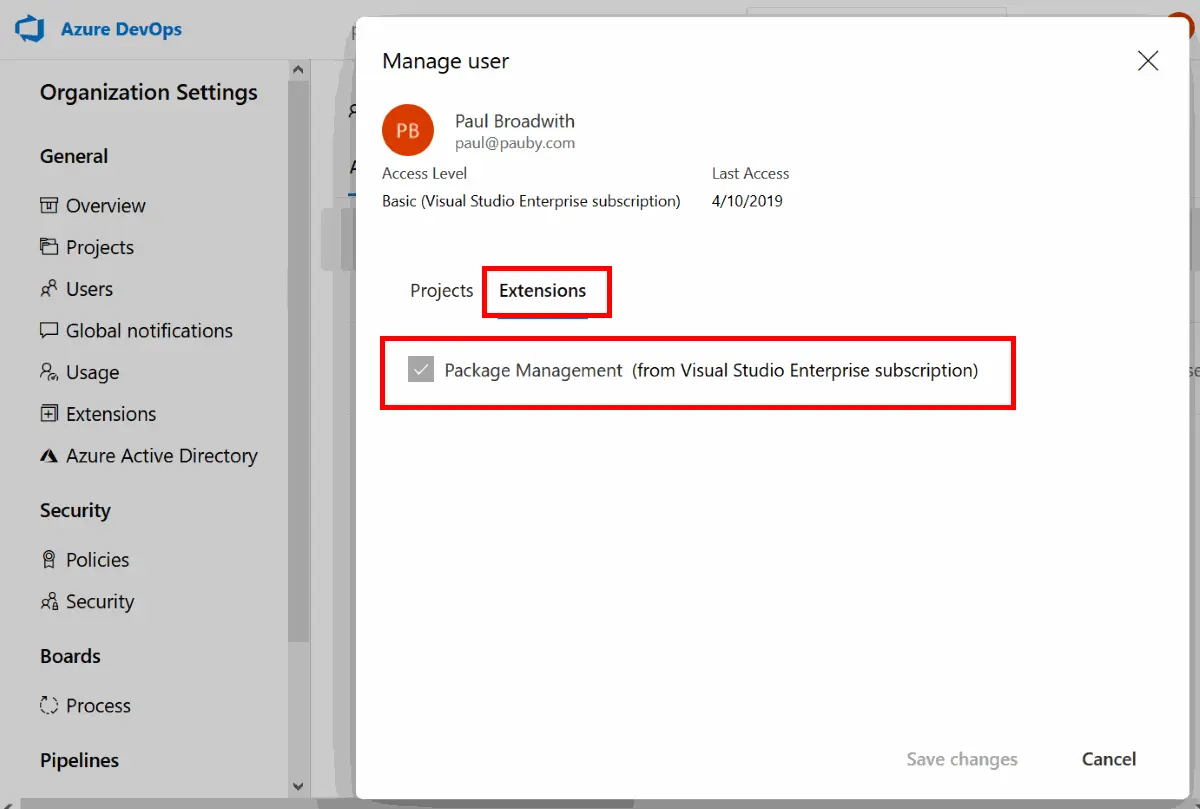Click the Azure DevOps logo icon
Screen dimensions: 1200x809
30,29
